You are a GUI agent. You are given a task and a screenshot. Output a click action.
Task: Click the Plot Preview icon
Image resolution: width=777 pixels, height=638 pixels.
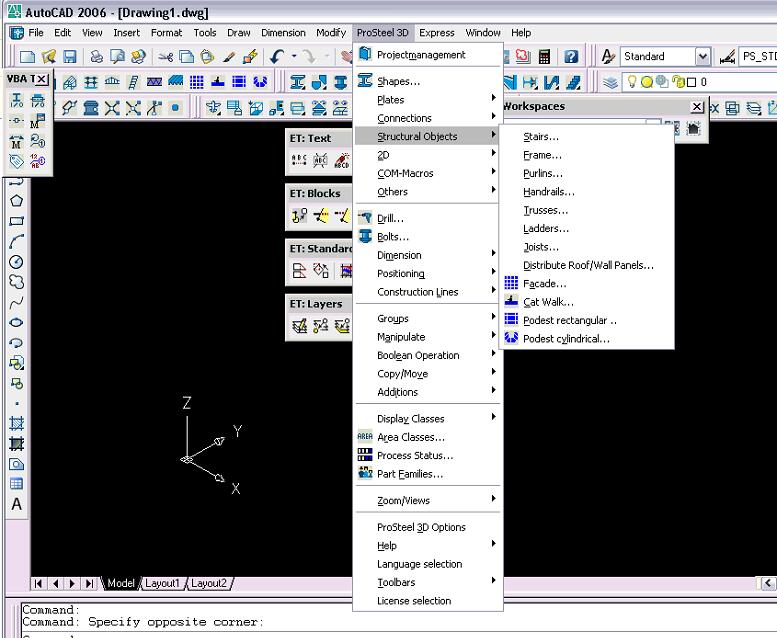pos(117,57)
